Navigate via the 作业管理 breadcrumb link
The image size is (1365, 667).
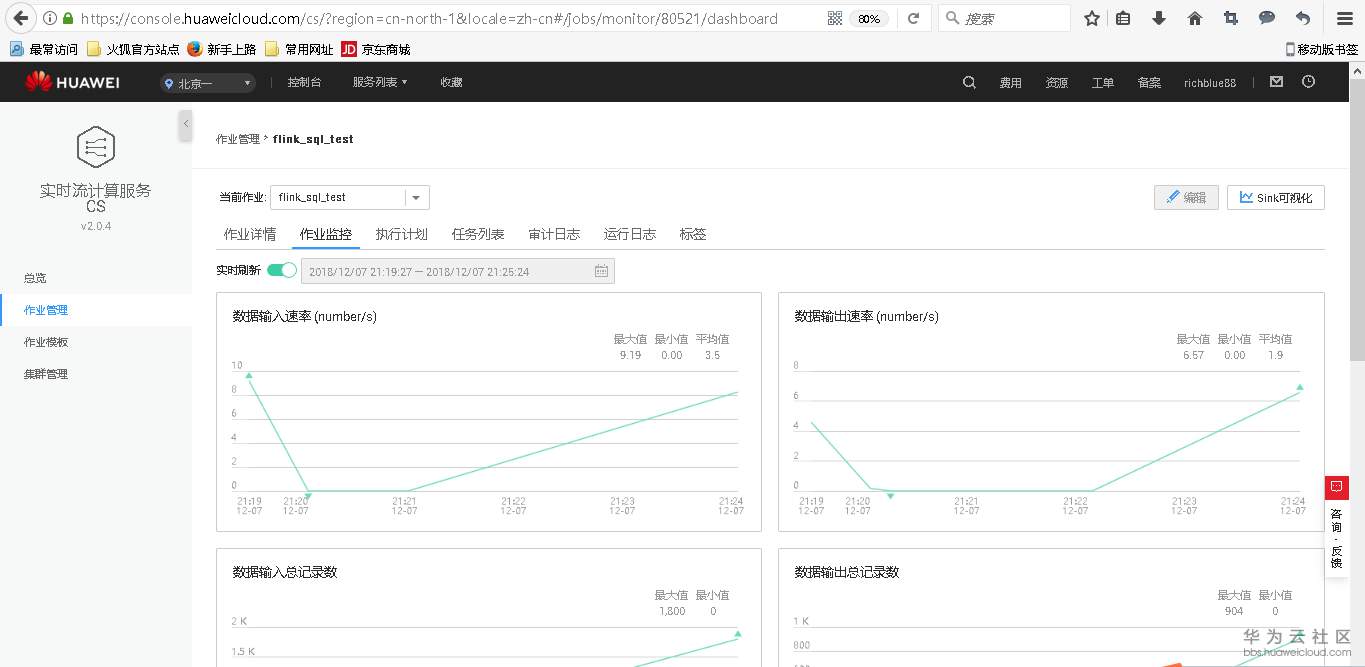click(239, 139)
